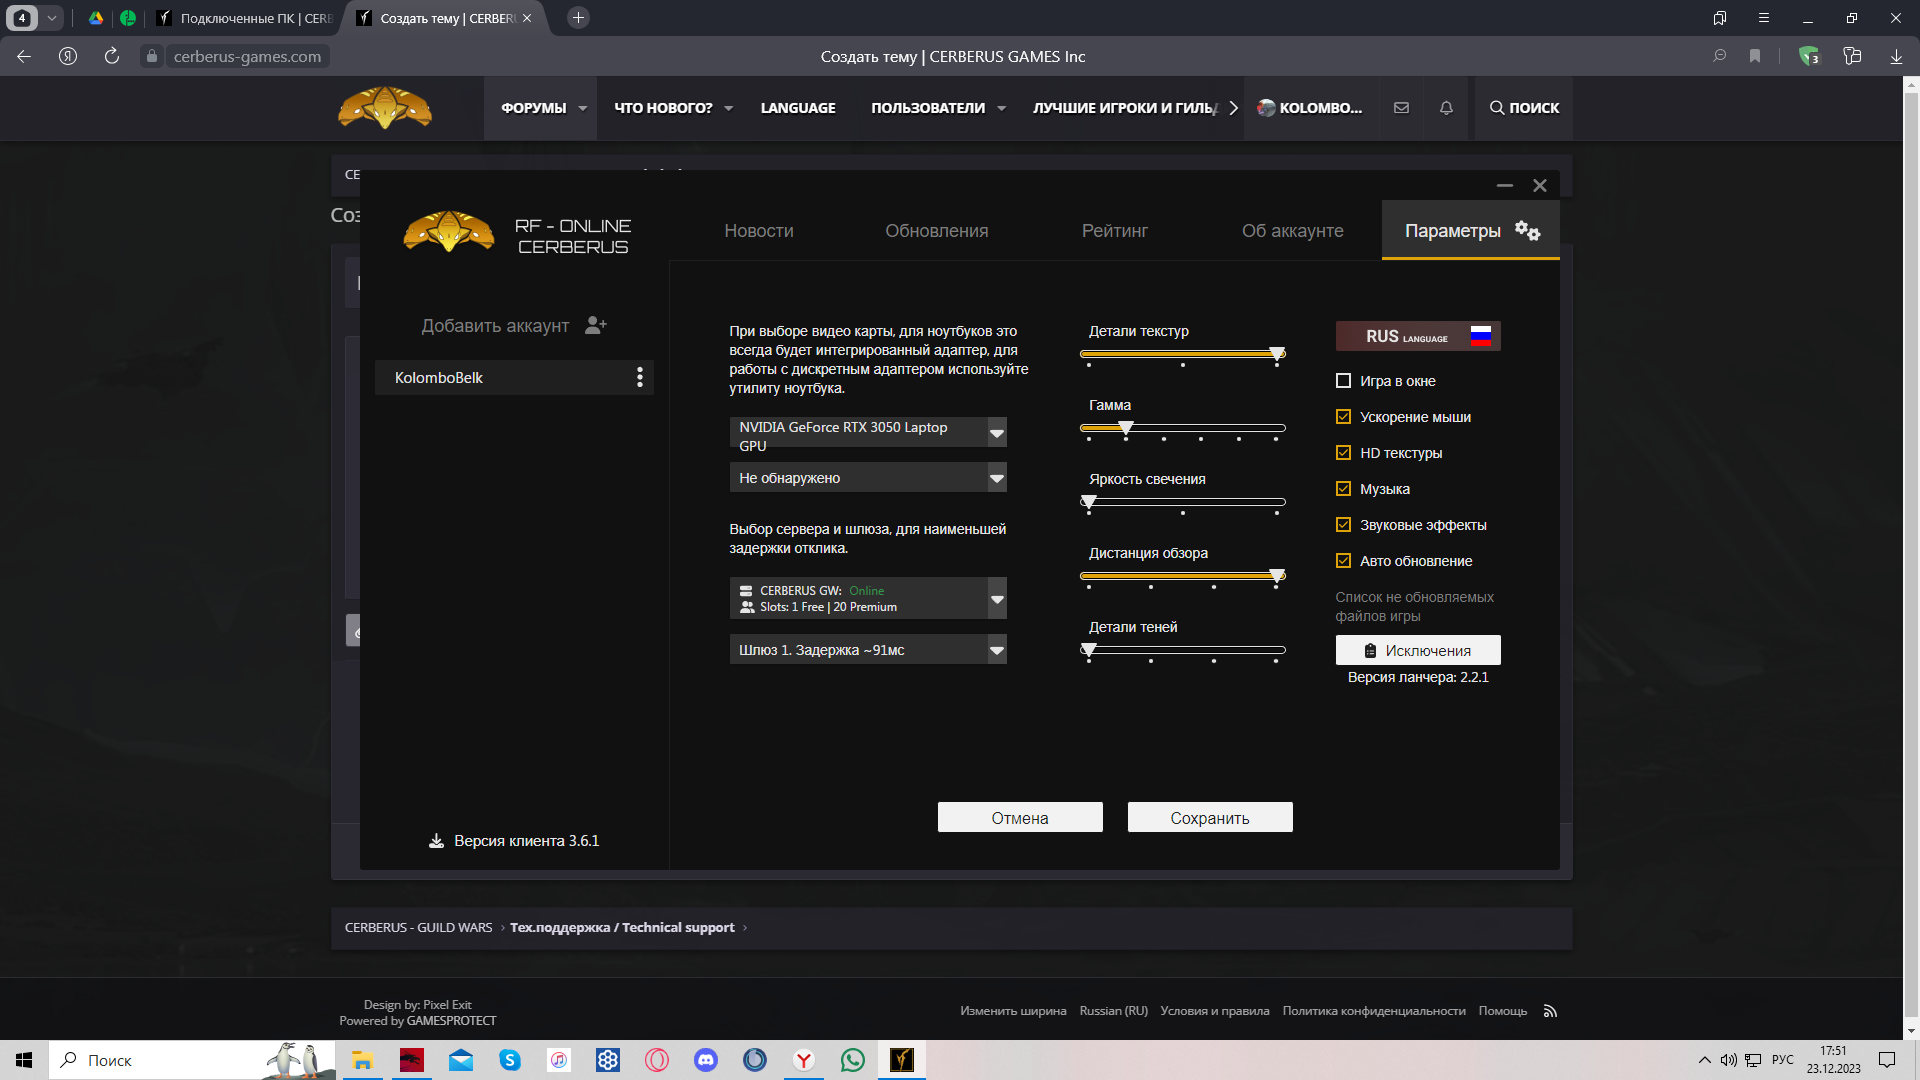Open File Explorer from the taskbar
The width and height of the screenshot is (1920, 1080).
pyautogui.click(x=362, y=1060)
